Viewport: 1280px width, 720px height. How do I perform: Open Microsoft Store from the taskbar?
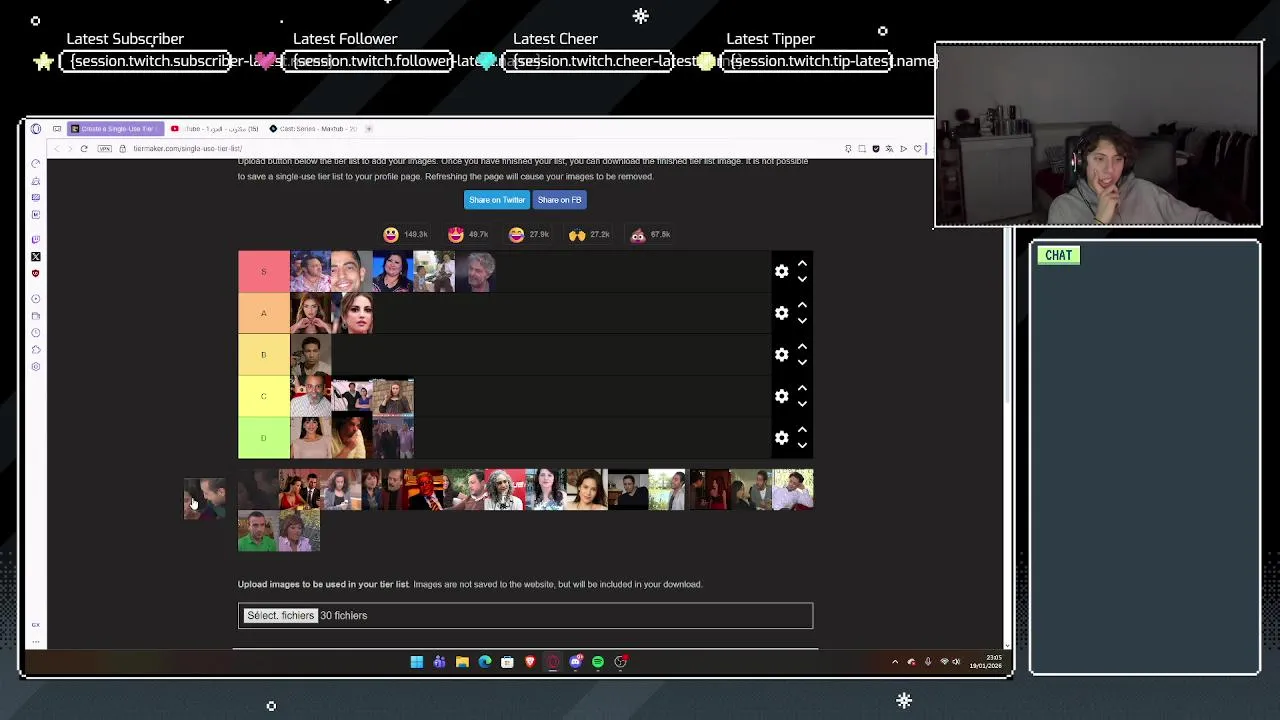507,661
